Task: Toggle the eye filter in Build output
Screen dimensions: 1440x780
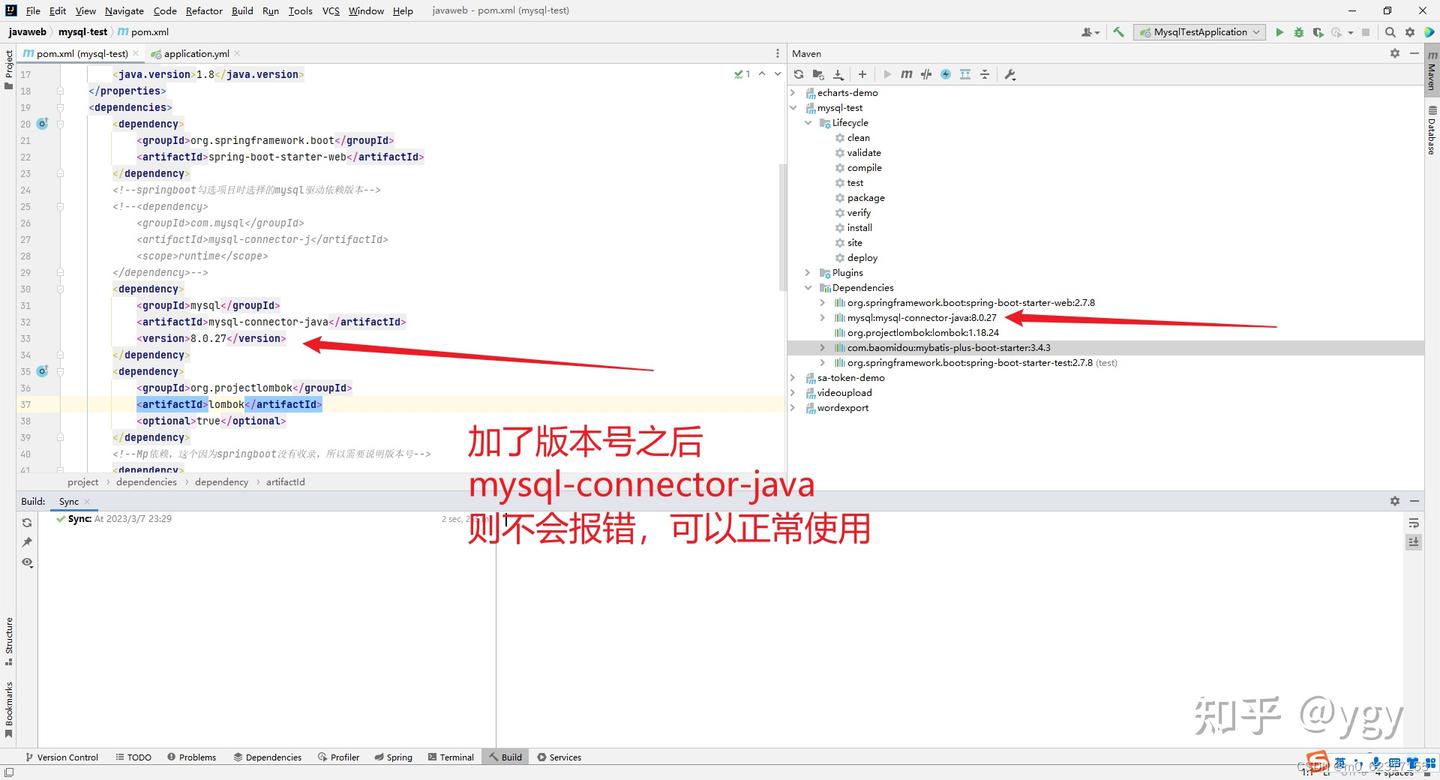Action: tap(27, 562)
